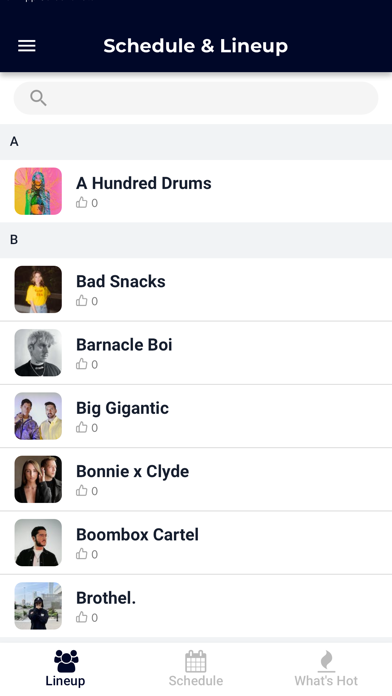Image resolution: width=392 pixels, height=696 pixels.
Task: Like A Hundred Drums with thumbs-up
Action: coord(82,203)
